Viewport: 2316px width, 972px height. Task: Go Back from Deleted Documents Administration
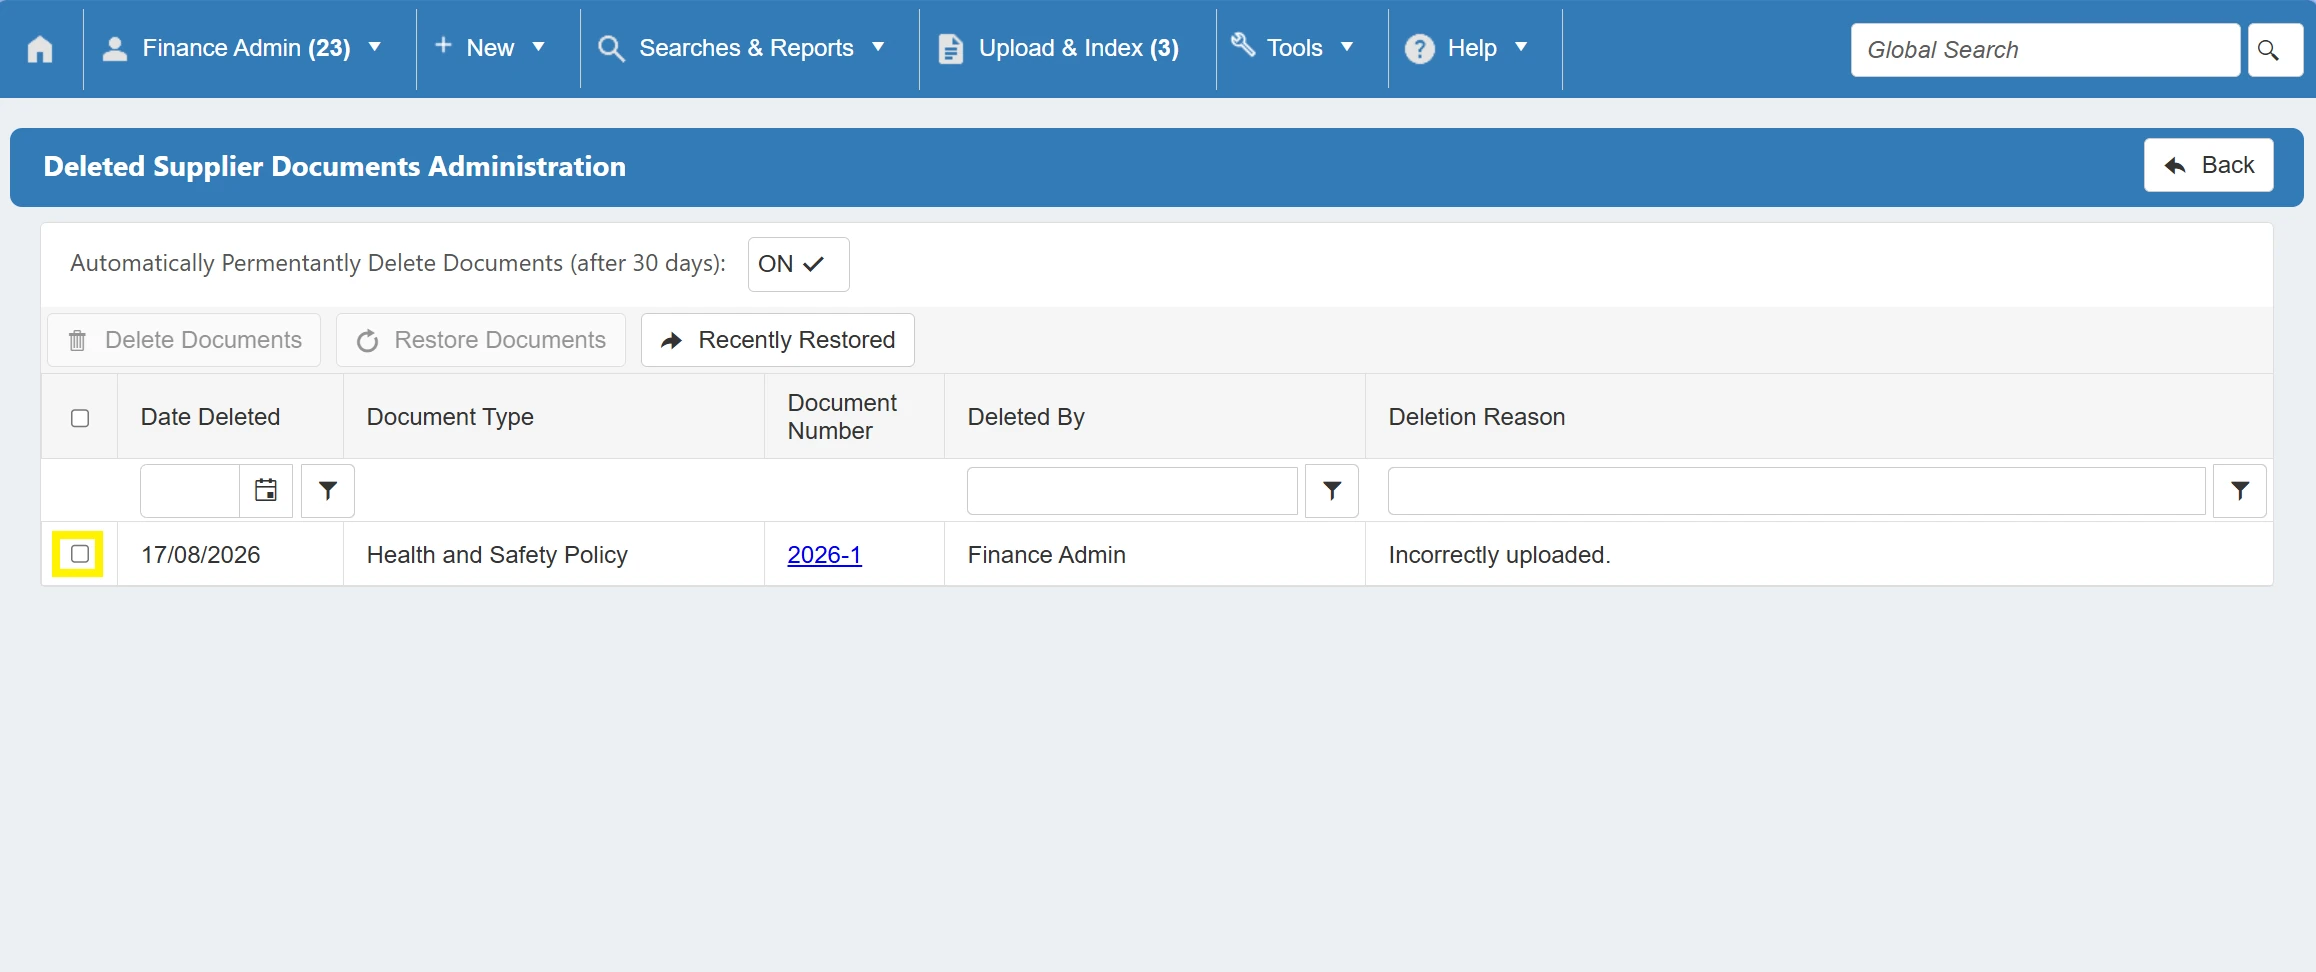click(x=2208, y=165)
